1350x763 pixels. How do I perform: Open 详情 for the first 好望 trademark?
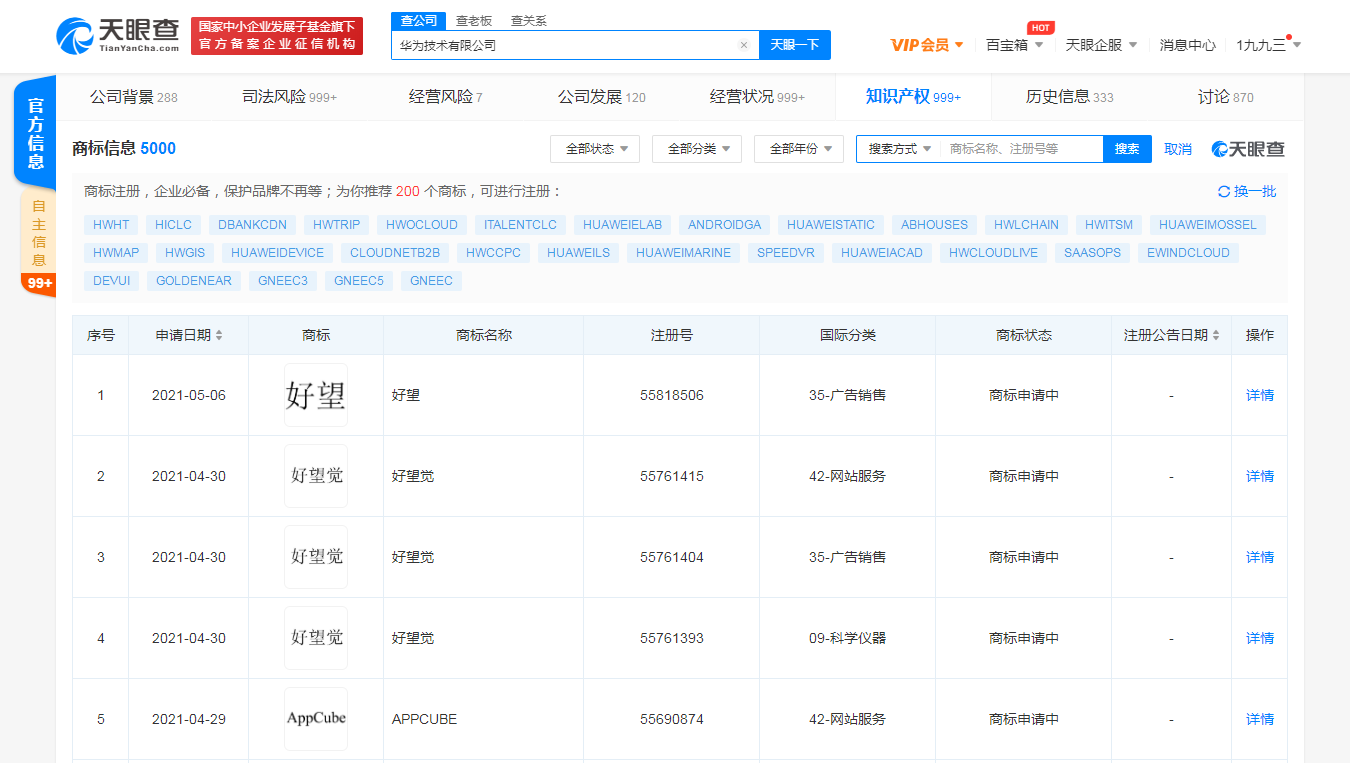(x=1258, y=395)
